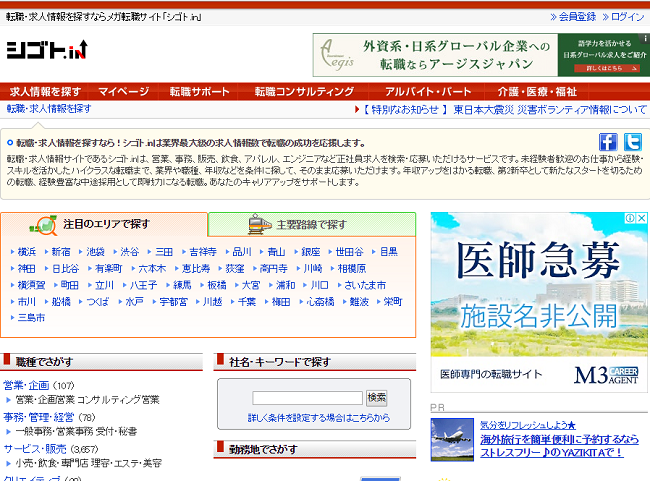The height and width of the screenshot is (481, 650).
Task: Select the 難波 area link
Action: (359, 302)
